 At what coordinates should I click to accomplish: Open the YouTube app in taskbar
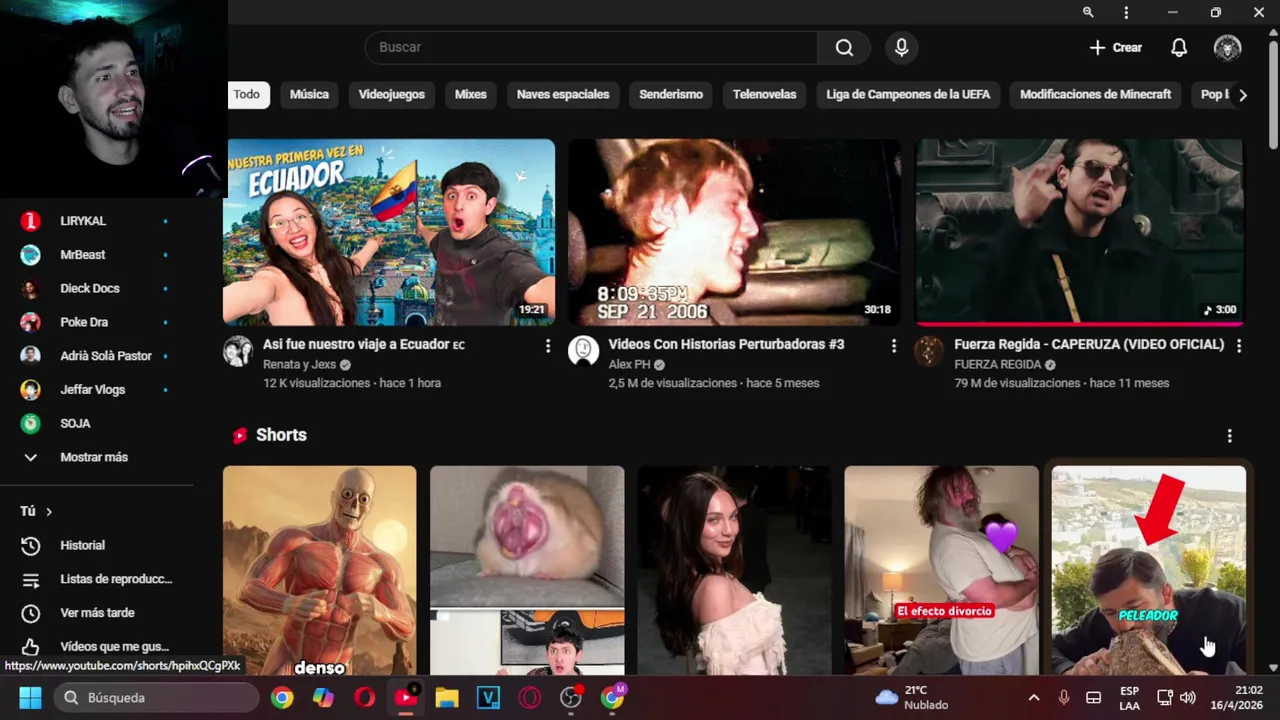coord(406,698)
